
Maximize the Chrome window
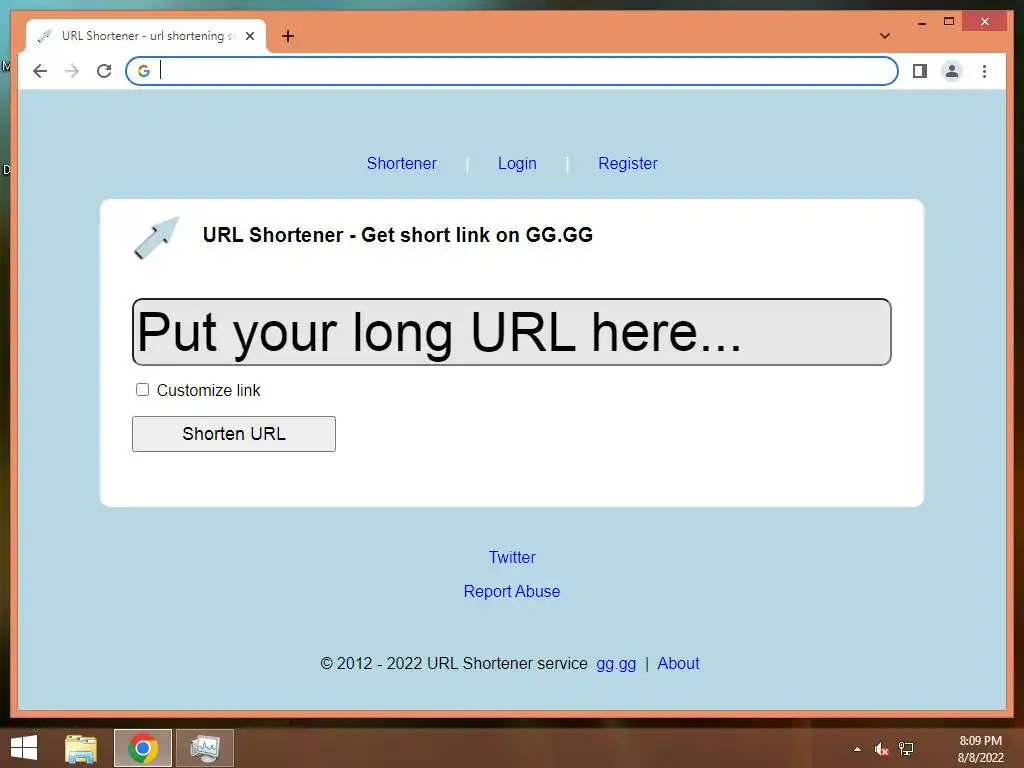coord(949,22)
